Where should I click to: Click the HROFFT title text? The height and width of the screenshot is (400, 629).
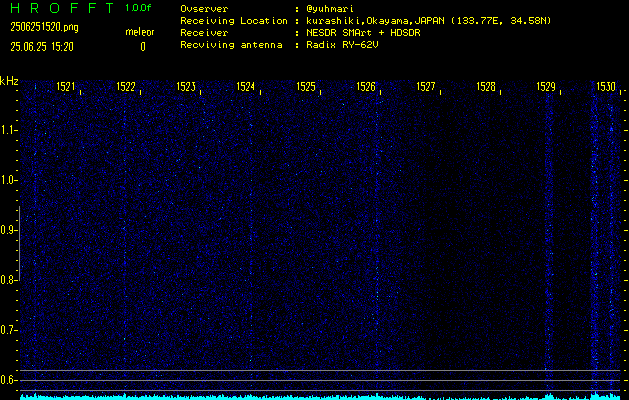[x=62, y=8]
